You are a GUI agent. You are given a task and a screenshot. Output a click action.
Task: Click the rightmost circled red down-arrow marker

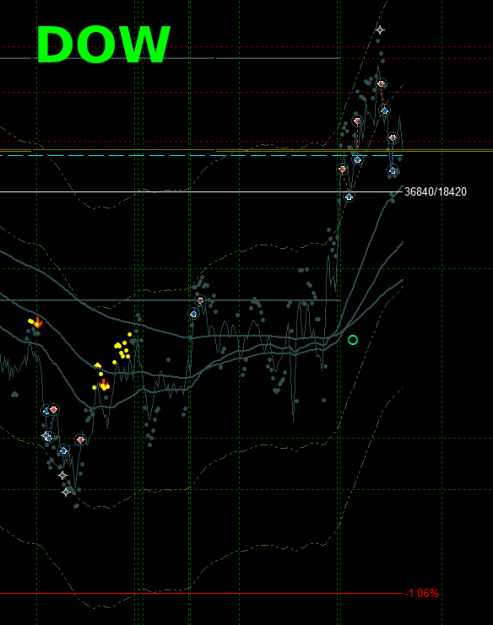tap(393, 138)
